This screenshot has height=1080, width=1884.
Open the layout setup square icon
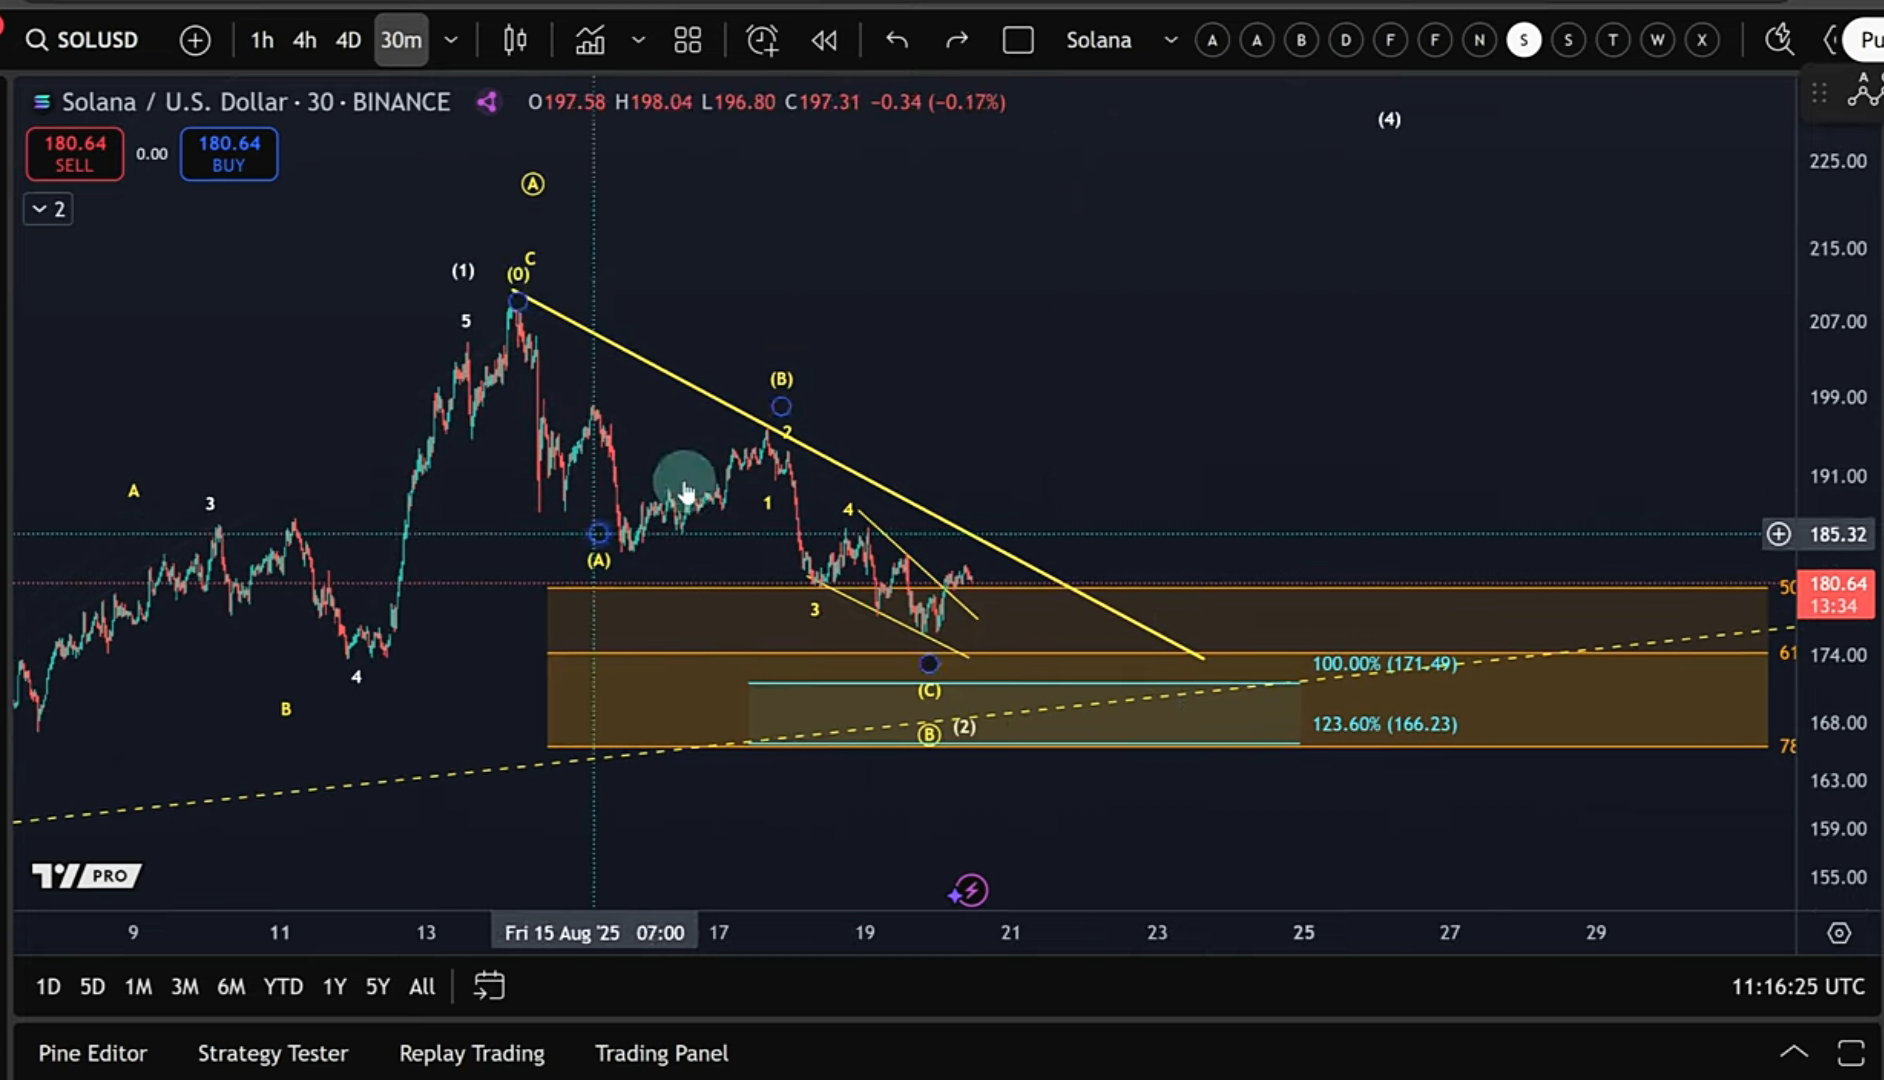tap(1018, 40)
